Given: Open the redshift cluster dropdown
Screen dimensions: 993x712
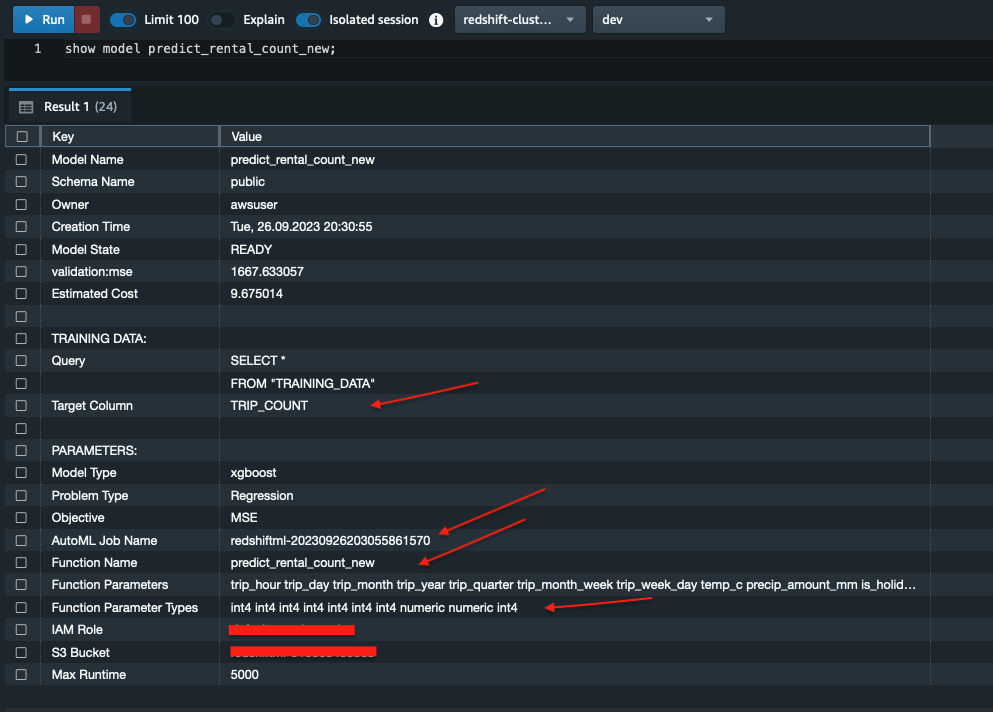Looking at the screenshot, I should click(x=519, y=20).
